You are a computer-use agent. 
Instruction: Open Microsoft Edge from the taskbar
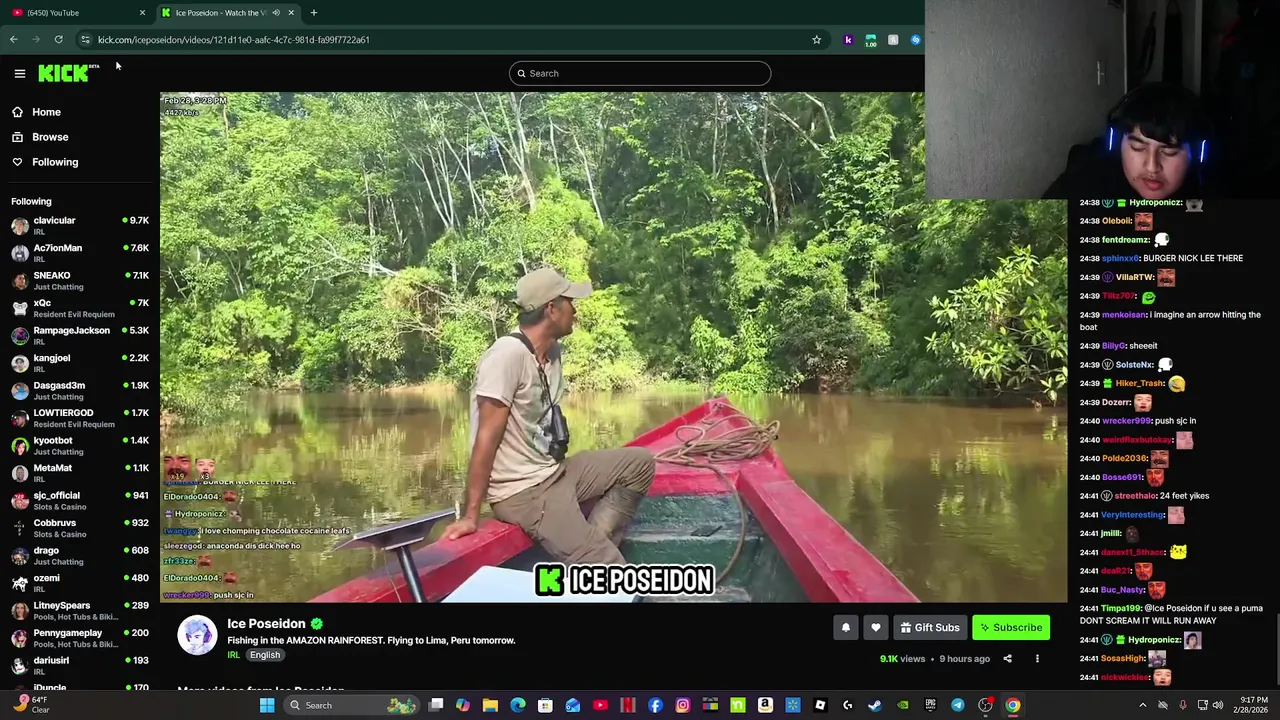[x=518, y=705]
